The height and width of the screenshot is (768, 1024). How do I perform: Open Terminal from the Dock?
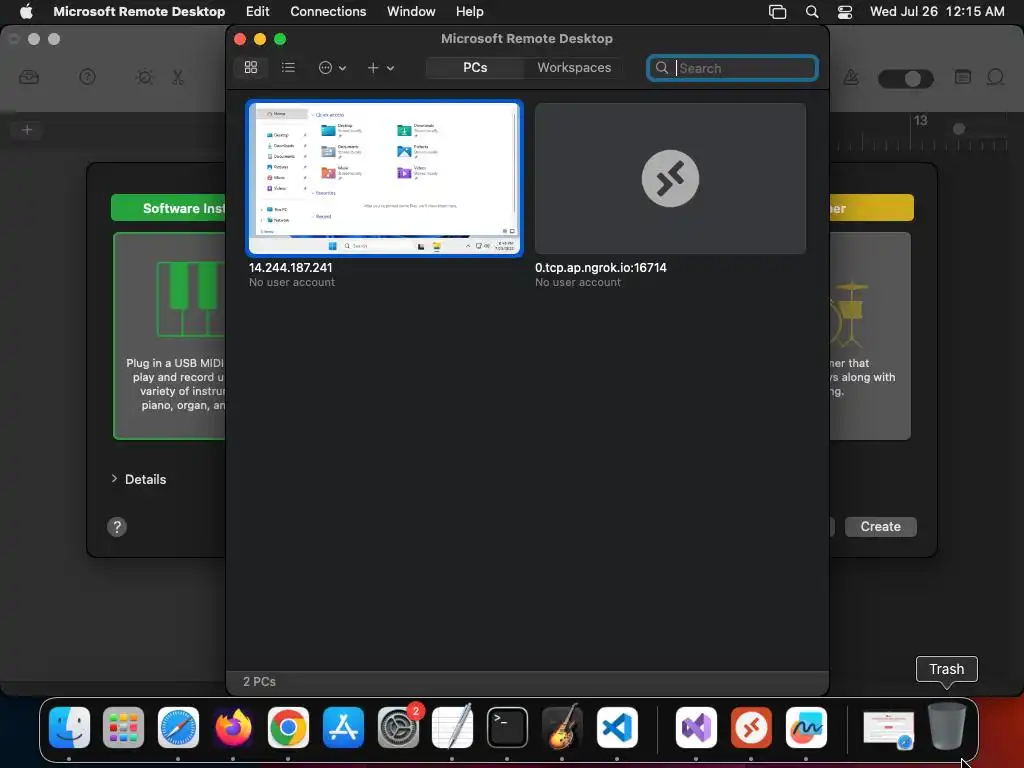click(x=507, y=727)
